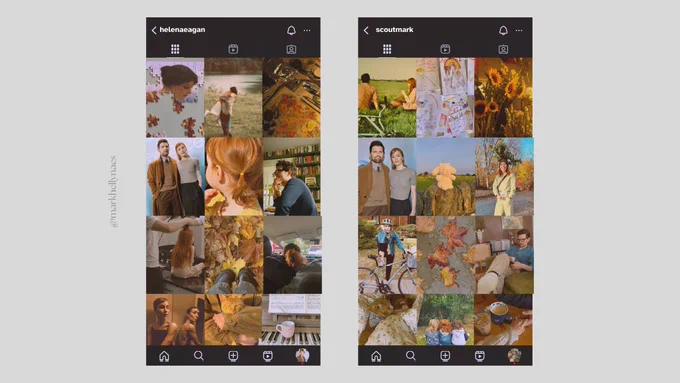Tap profile avatar in helenaeagan bottom bar
680x383 pixels.
(302, 356)
